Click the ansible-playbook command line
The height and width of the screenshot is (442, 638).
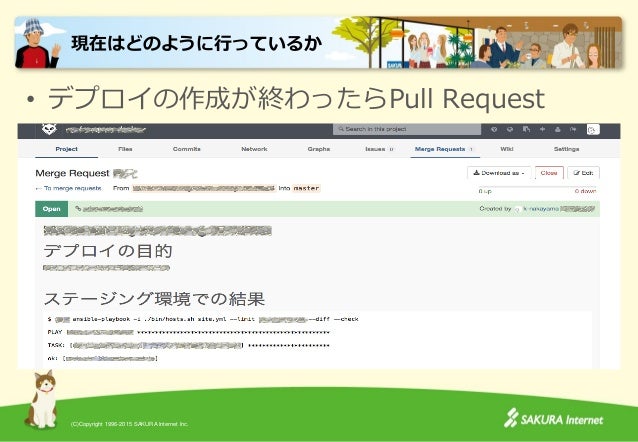coord(203,319)
